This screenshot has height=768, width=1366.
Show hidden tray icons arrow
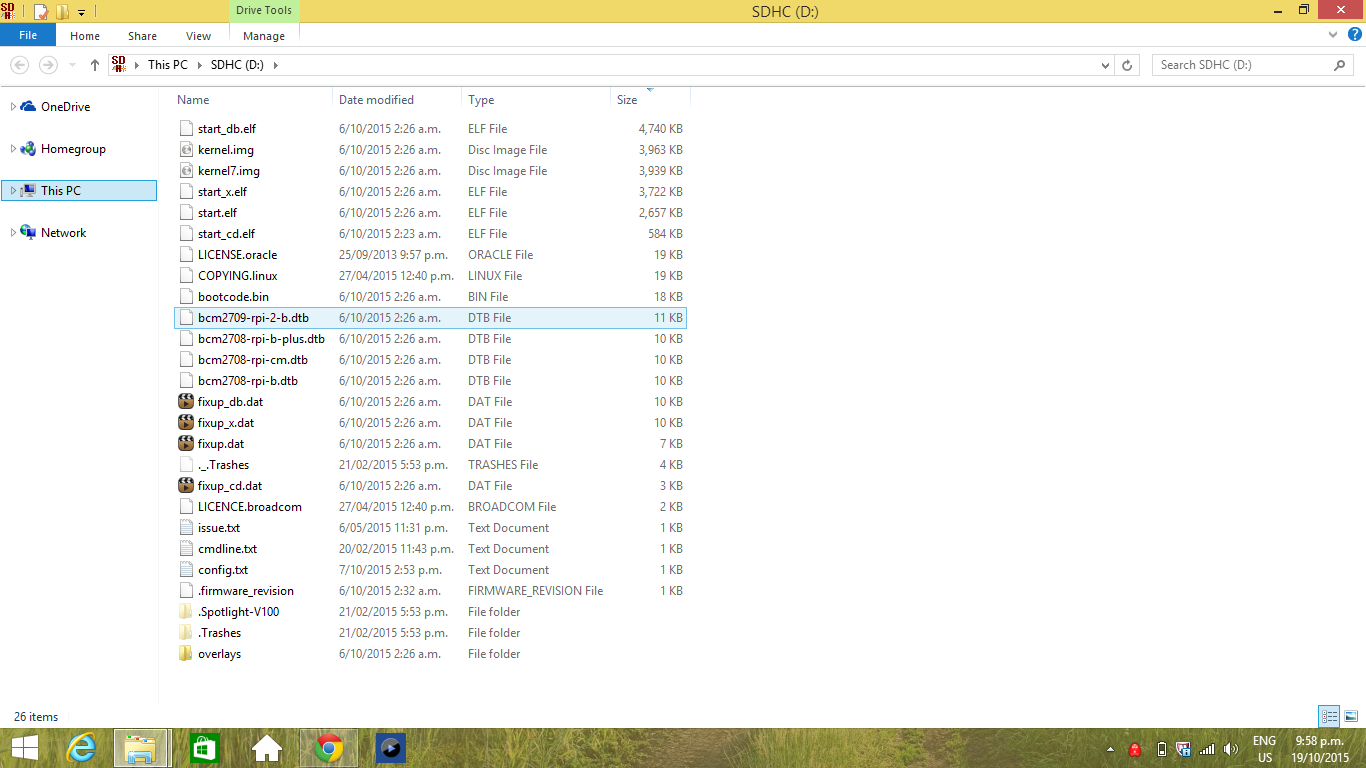(1110, 749)
